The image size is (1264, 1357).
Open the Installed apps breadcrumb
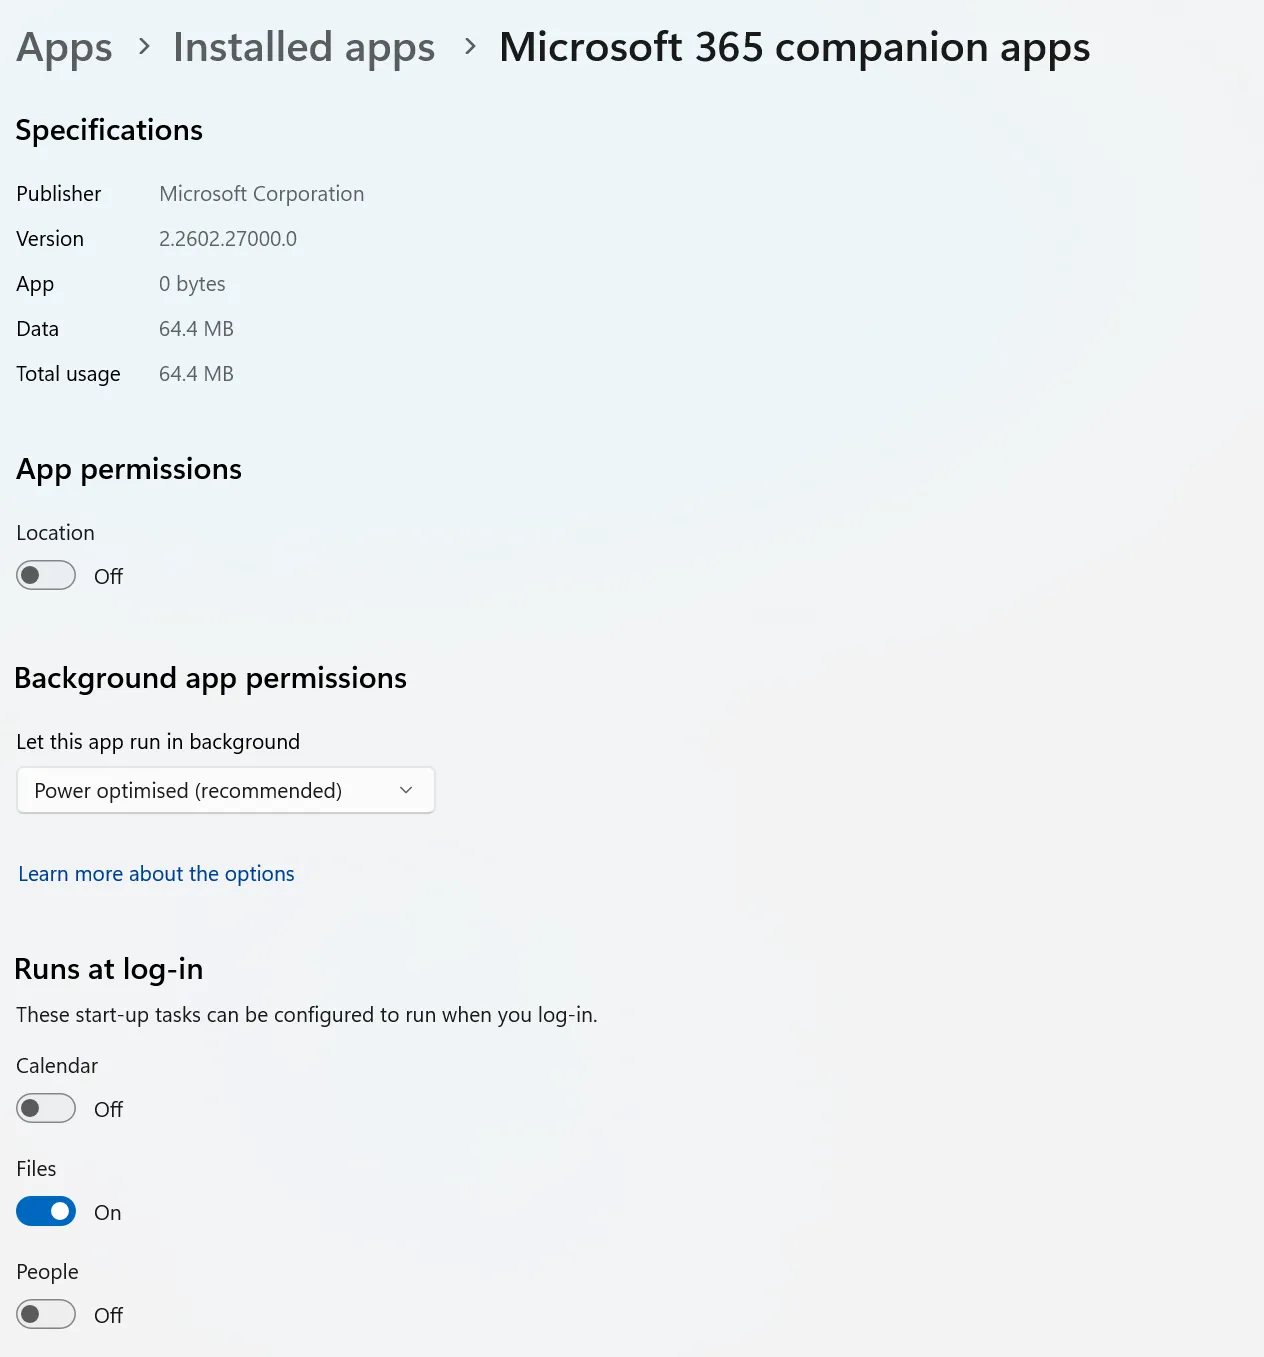(x=303, y=47)
